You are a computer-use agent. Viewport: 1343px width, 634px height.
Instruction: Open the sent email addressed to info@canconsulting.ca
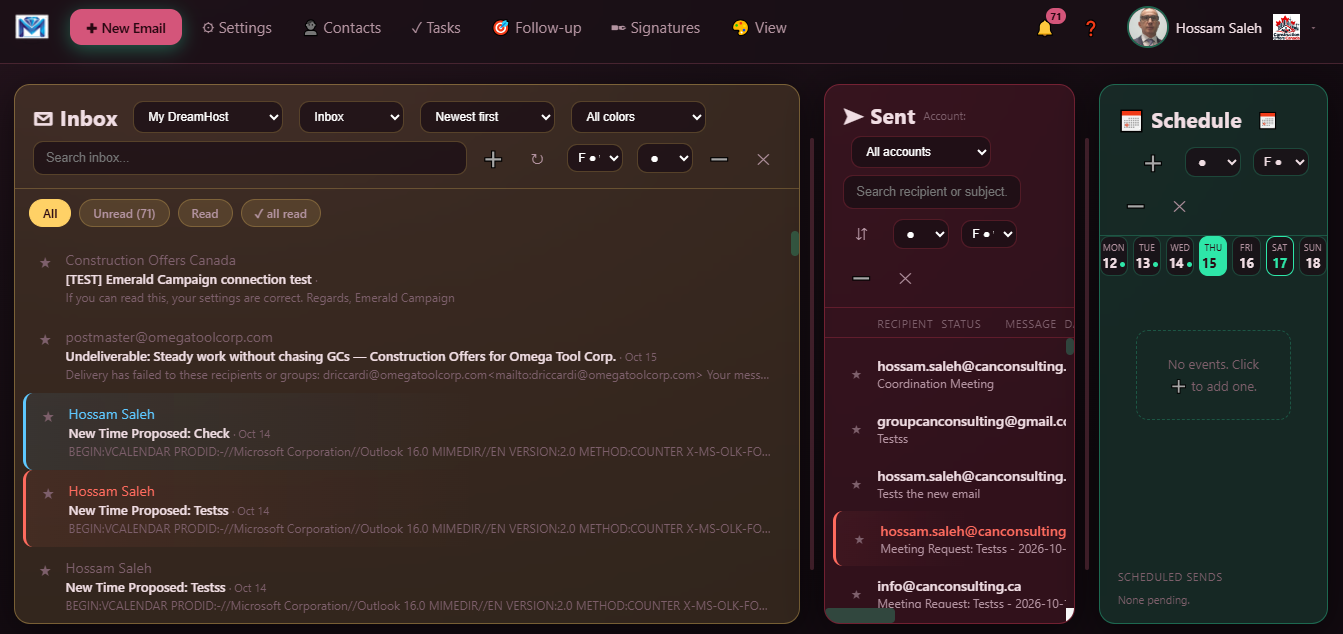tap(950, 594)
